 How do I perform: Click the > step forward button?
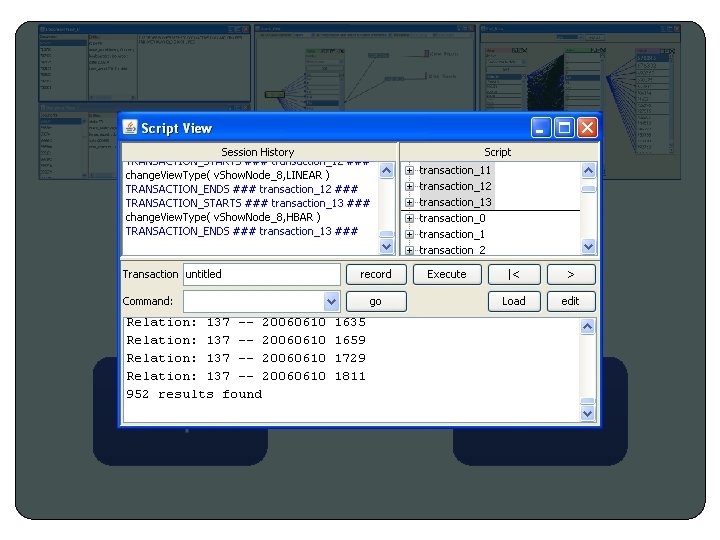571,275
